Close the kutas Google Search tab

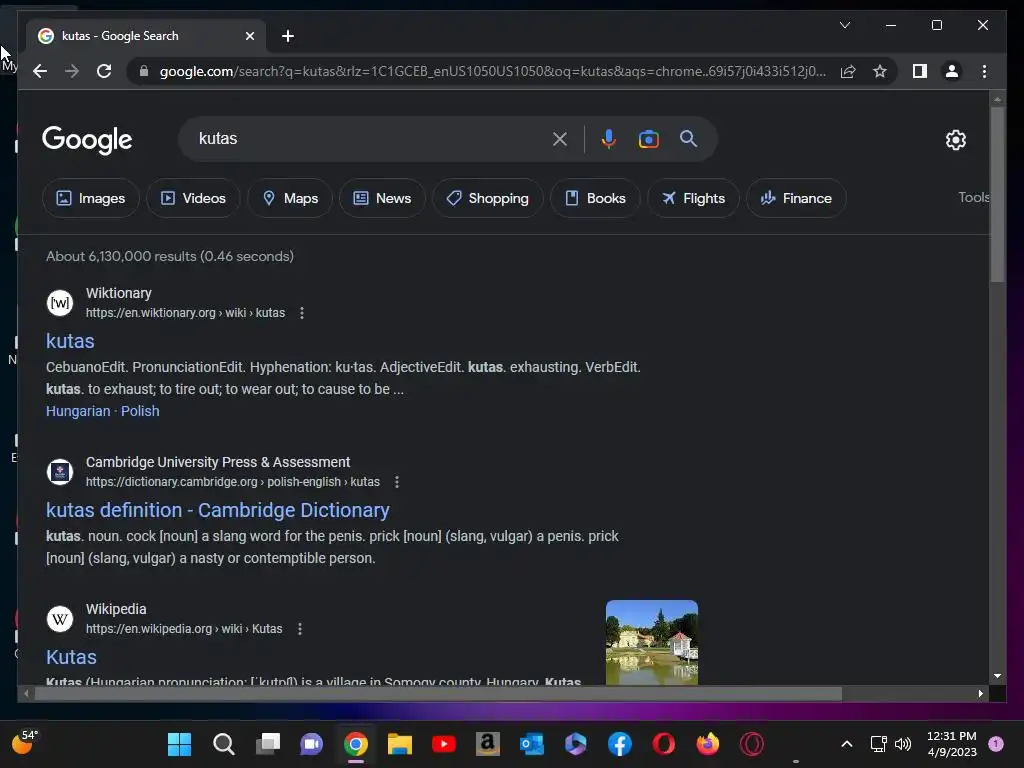249,36
